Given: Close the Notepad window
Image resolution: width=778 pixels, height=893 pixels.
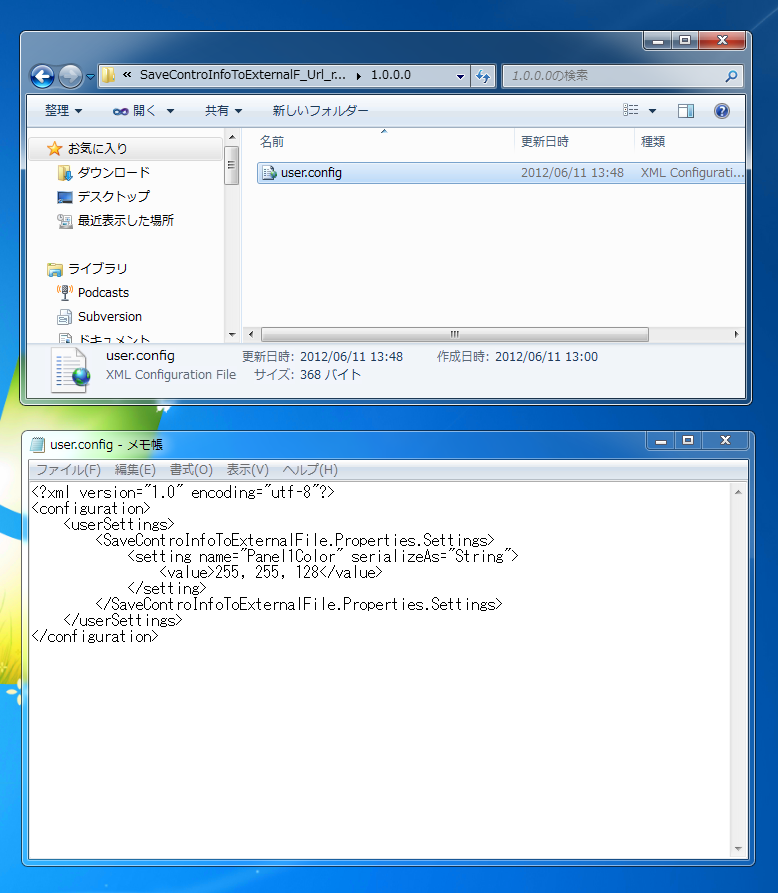Looking at the screenshot, I should (x=725, y=441).
